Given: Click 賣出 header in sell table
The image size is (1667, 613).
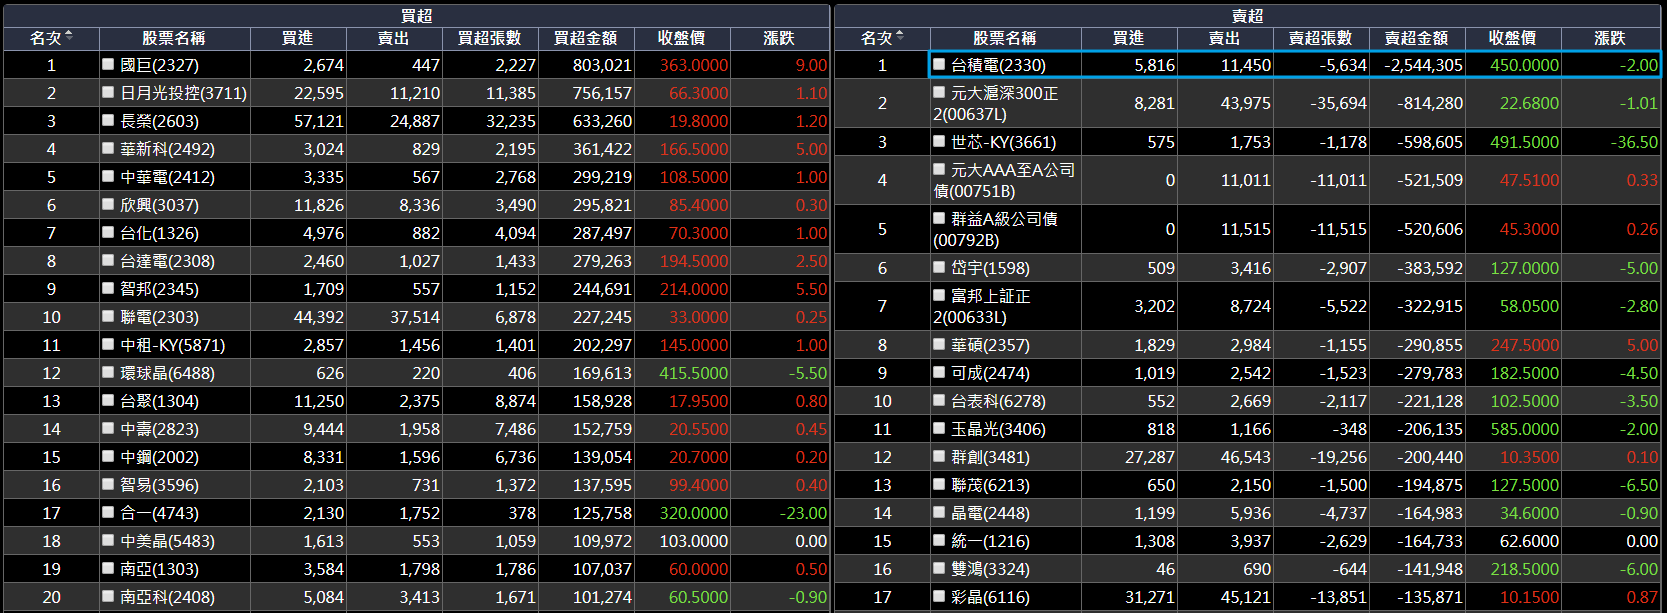Looking at the screenshot, I should coord(1225,38).
